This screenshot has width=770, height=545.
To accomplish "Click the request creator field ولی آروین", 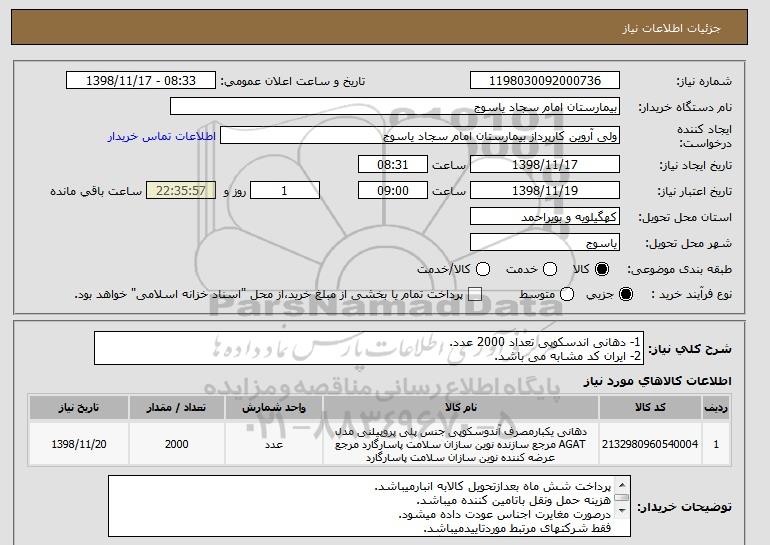I will click(x=420, y=136).
